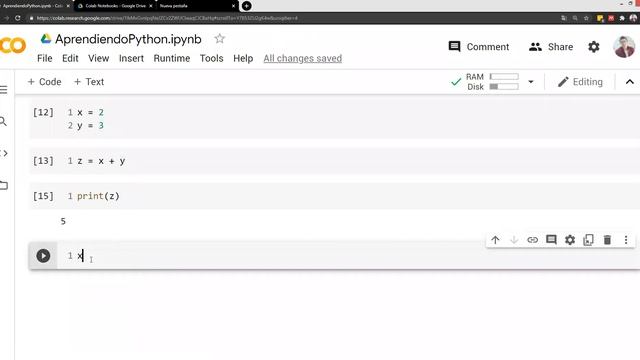The height and width of the screenshot is (360, 640).
Task: Open the File menu
Action: tap(44, 58)
